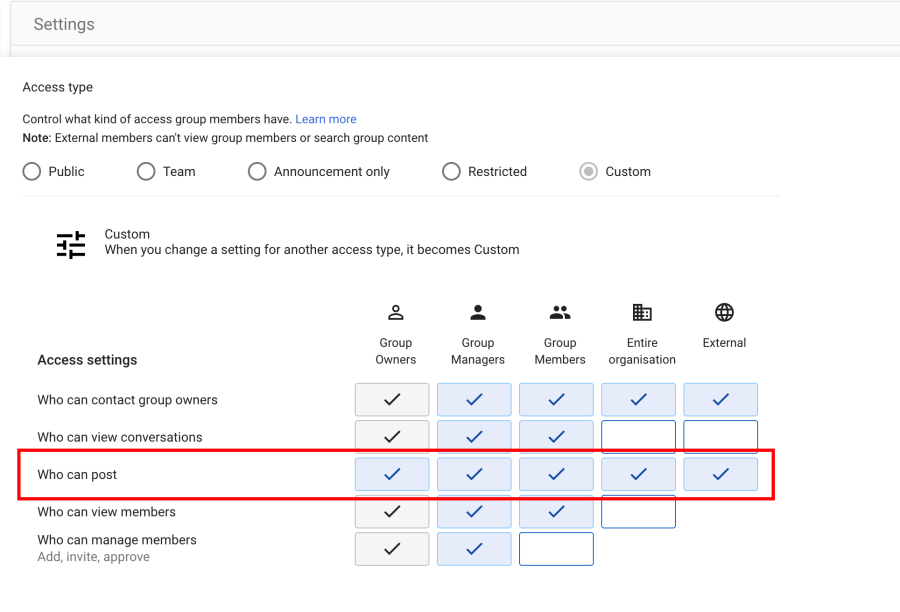This screenshot has height=612, width=900.
Task: Select the Public access type
Action: [32, 172]
